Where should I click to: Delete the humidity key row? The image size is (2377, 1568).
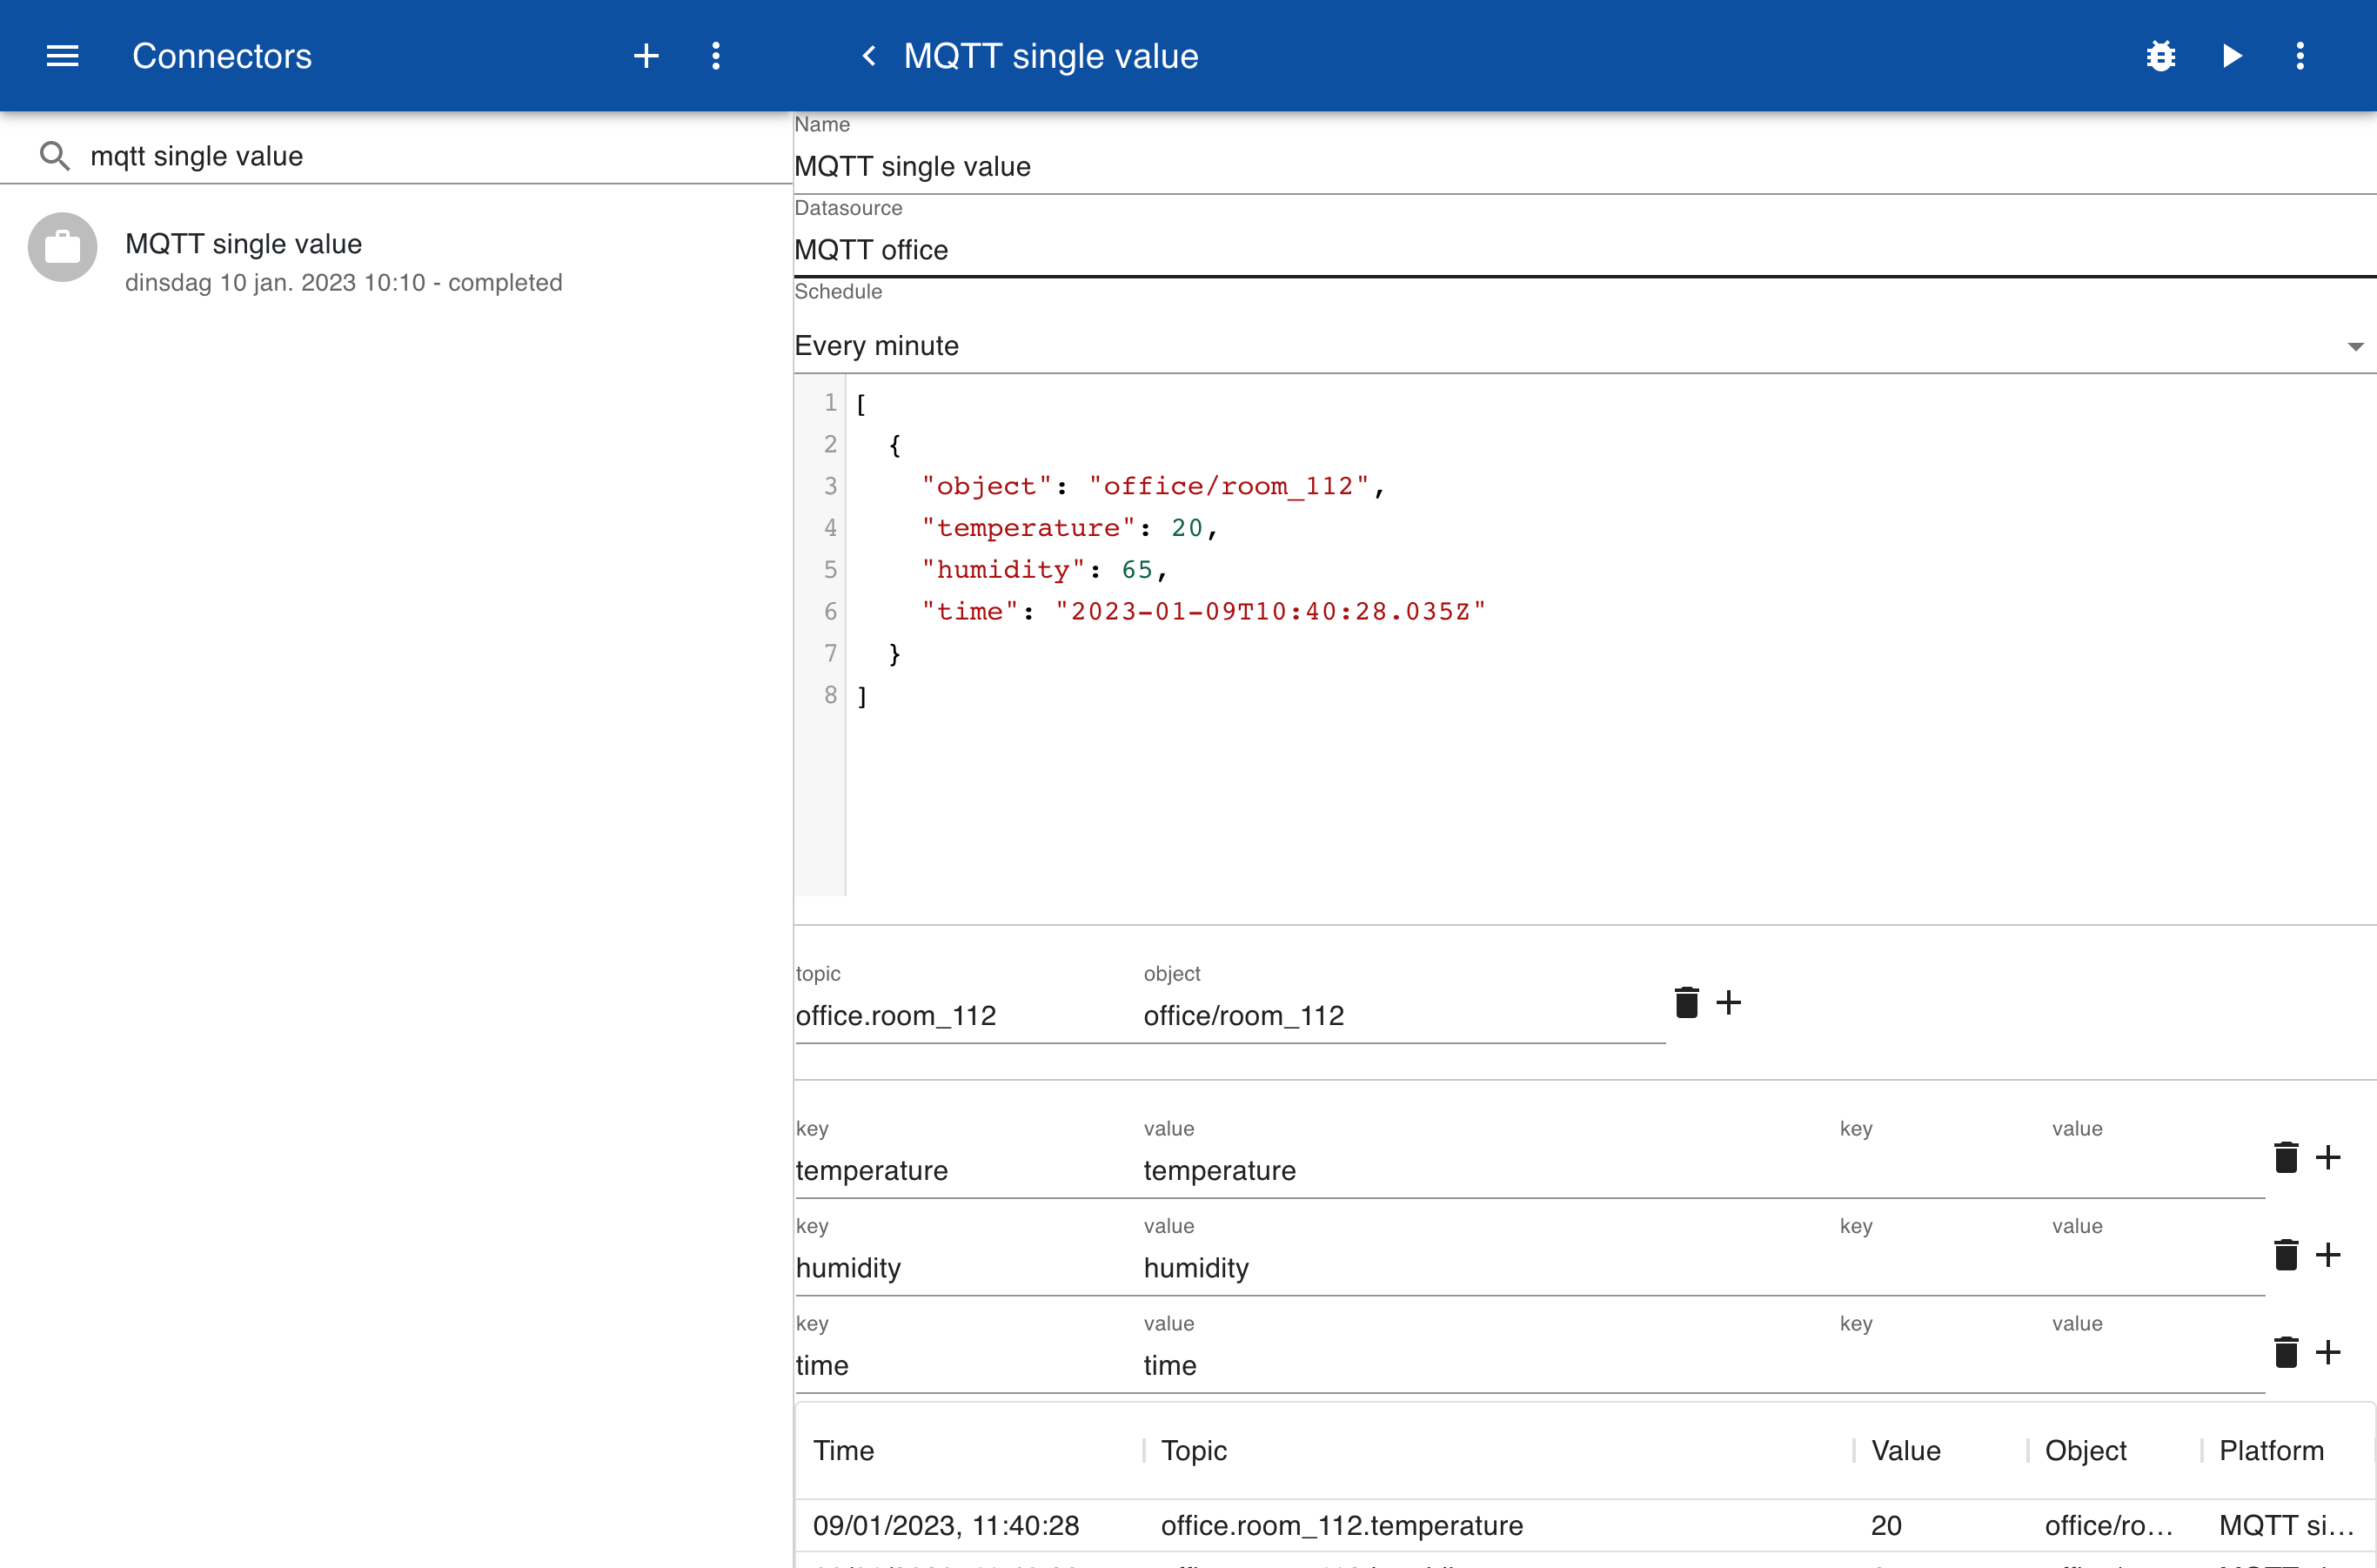(x=2286, y=1255)
